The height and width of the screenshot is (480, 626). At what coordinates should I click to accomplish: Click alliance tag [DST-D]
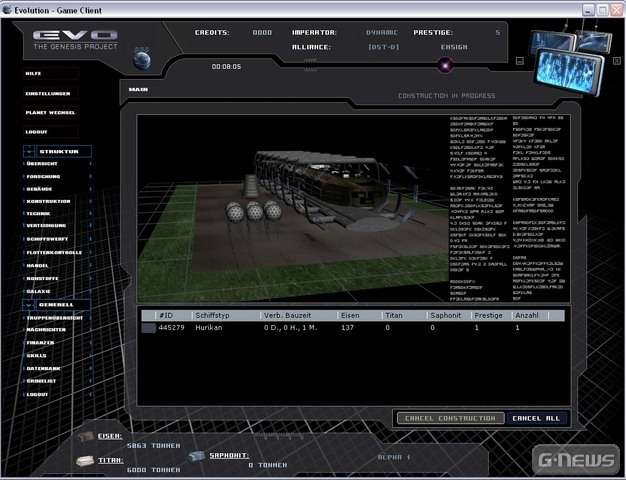[384, 47]
